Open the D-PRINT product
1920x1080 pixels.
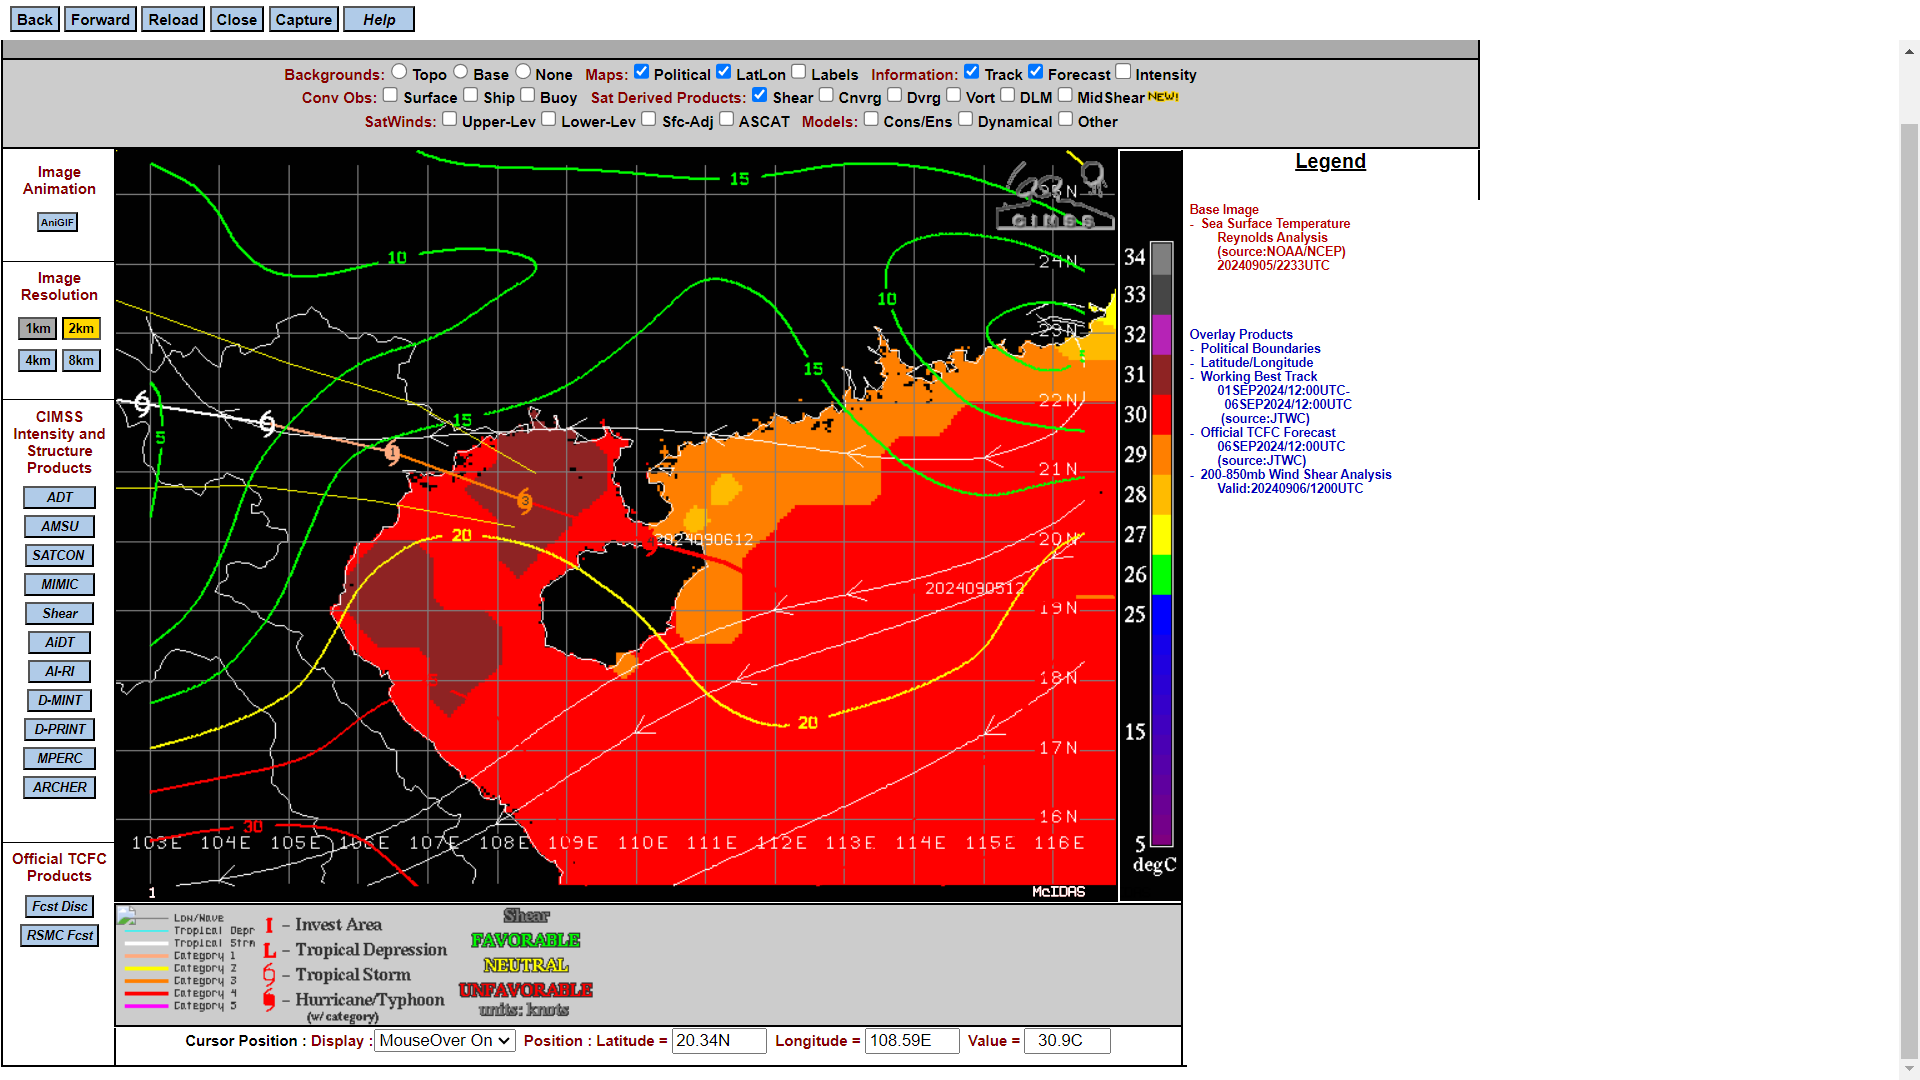pyautogui.click(x=59, y=729)
